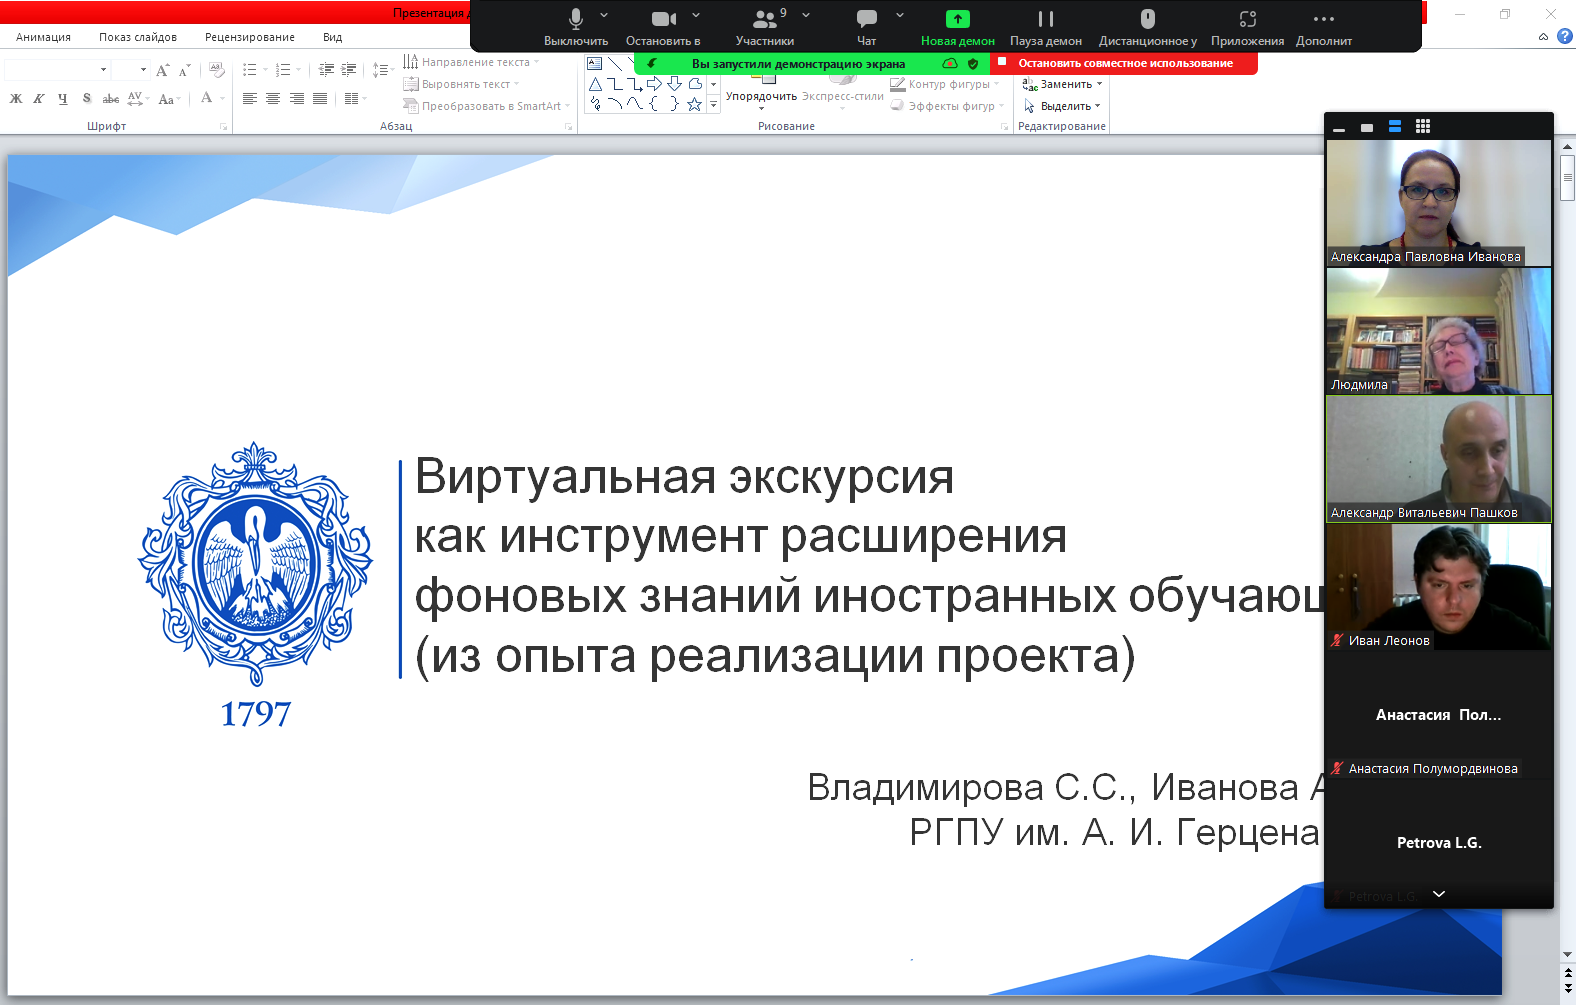Open the Эффекты фигур menu
The height and width of the screenshot is (1005, 1576).
click(x=947, y=106)
